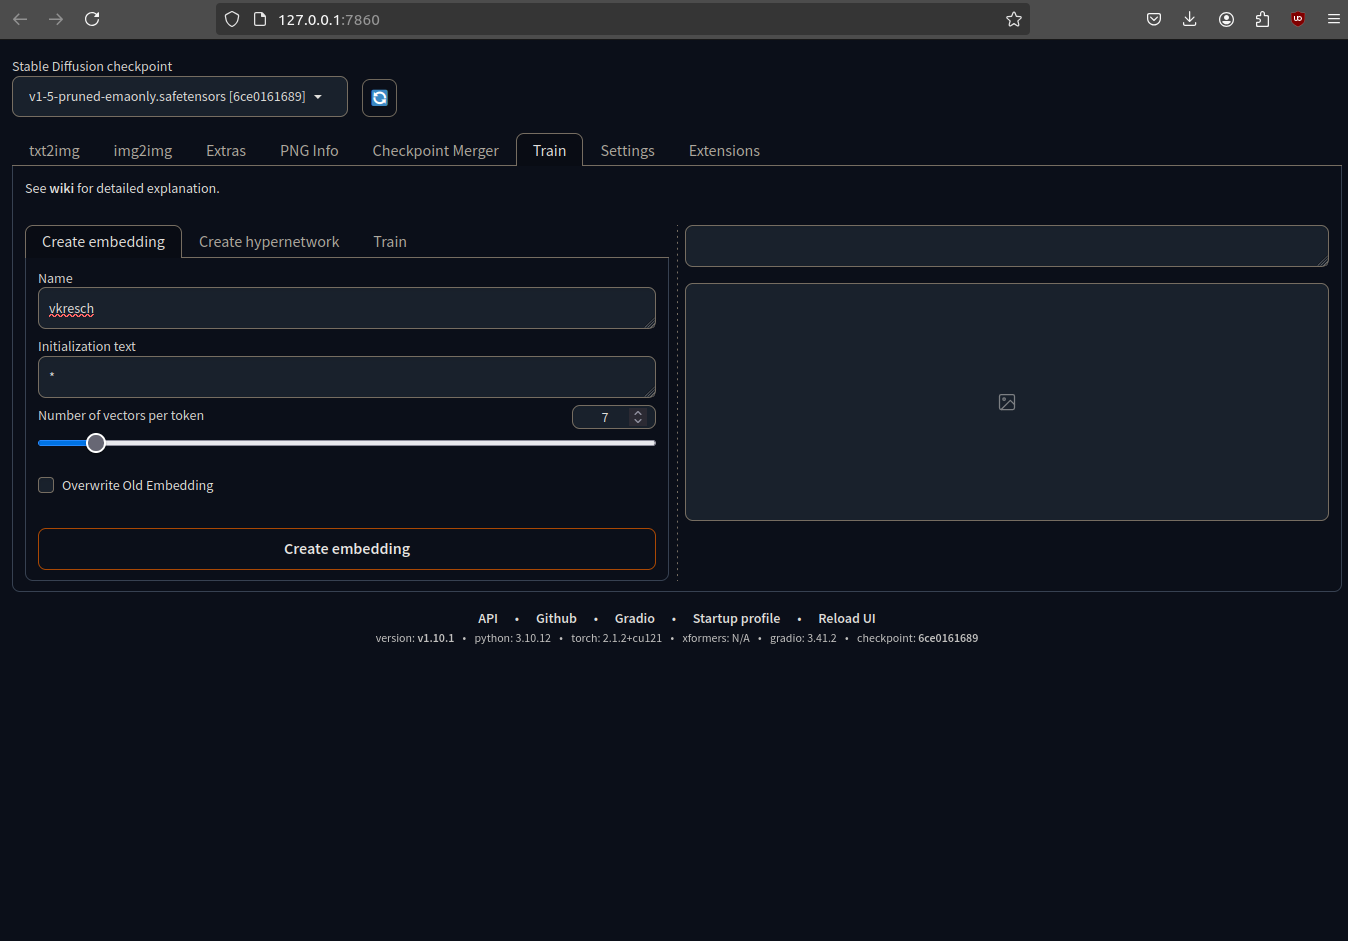Open the Stable Diffusion checkpoint dropdown

(180, 97)
